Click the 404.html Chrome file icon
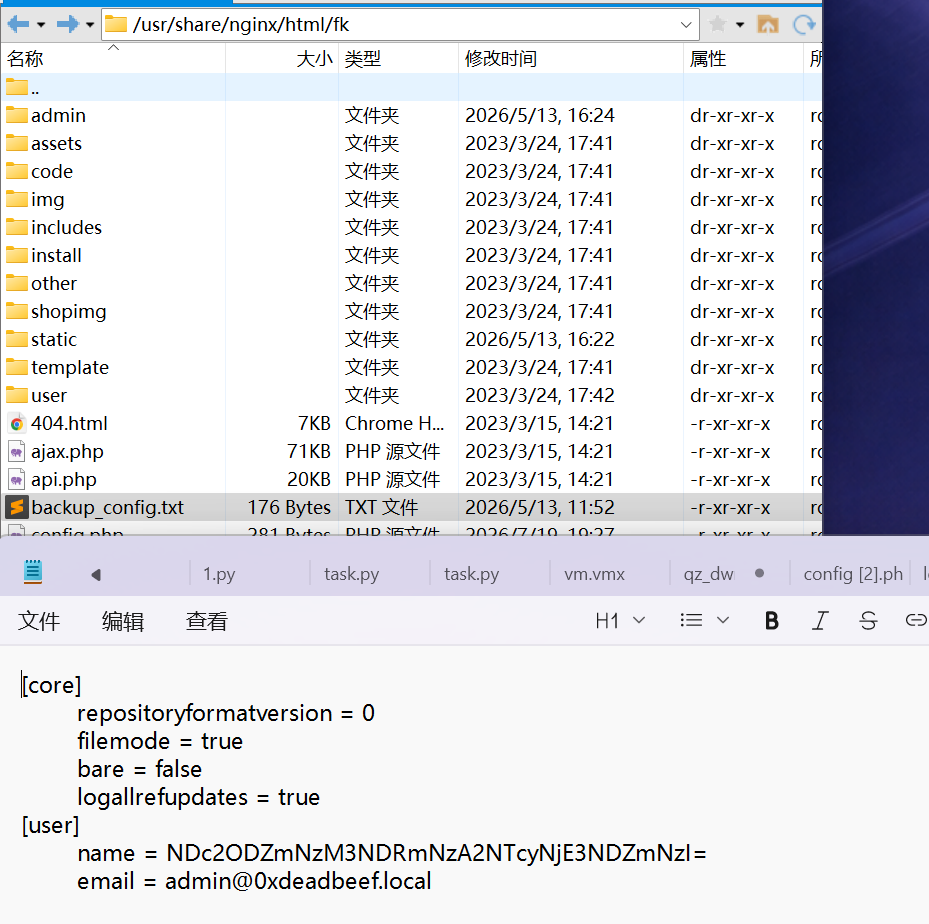This screenshot has height=924, width=929. click(17, 424)
